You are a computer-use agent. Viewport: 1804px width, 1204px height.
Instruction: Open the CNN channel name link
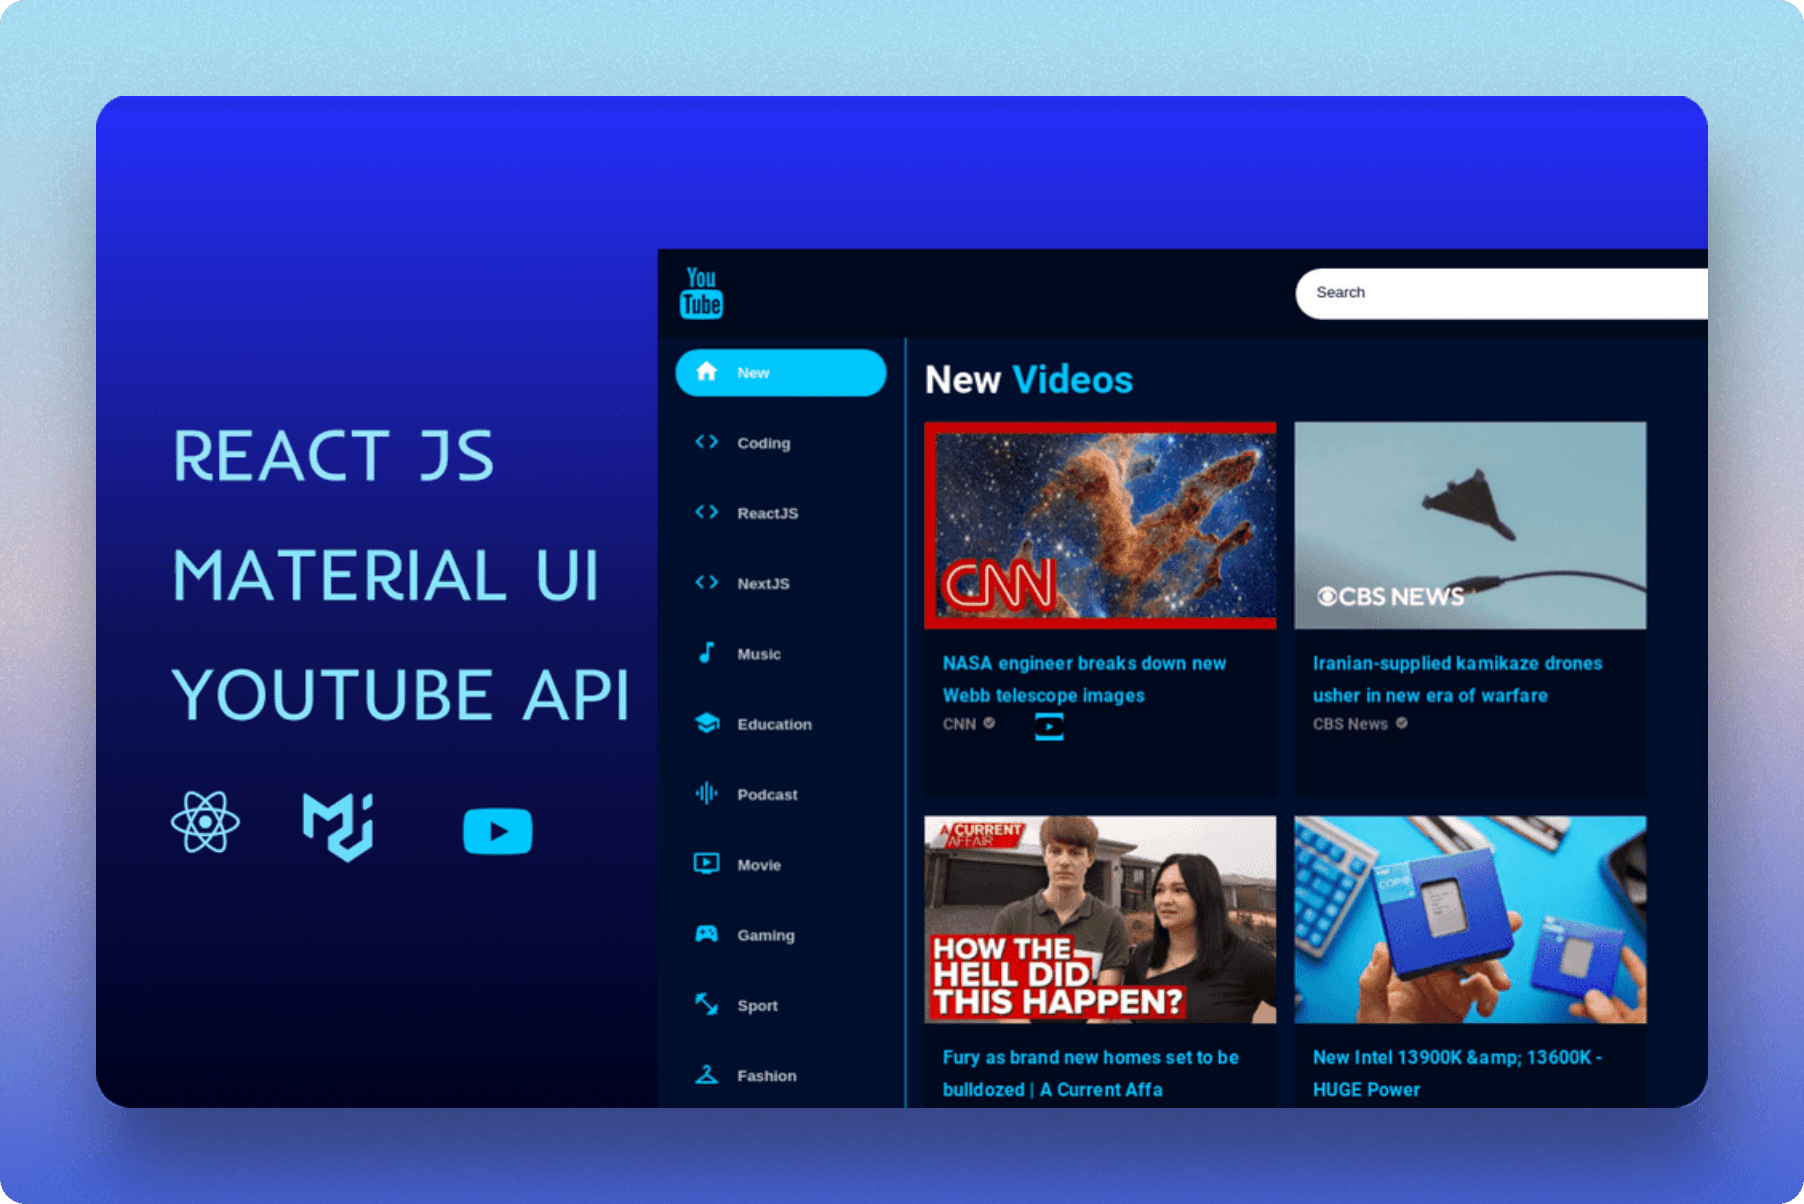coord(959,724)
